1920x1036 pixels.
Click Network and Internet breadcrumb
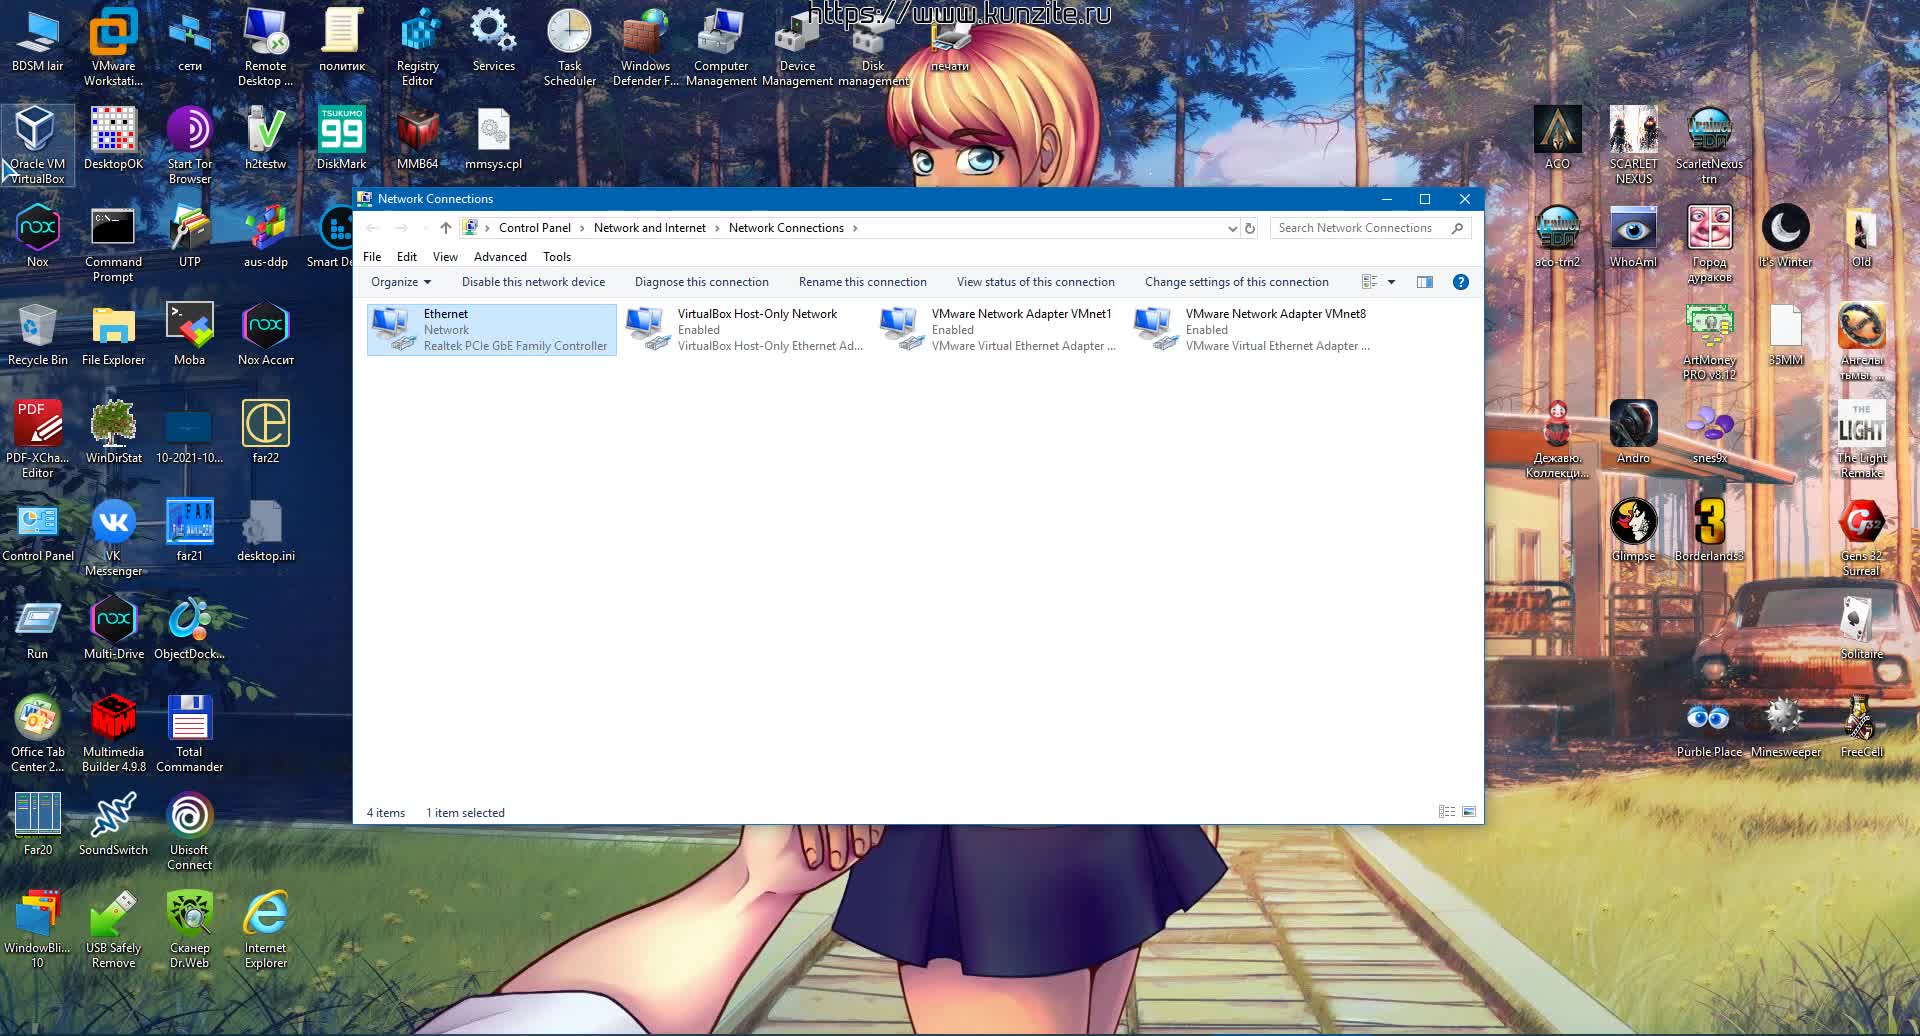point(650,228)
